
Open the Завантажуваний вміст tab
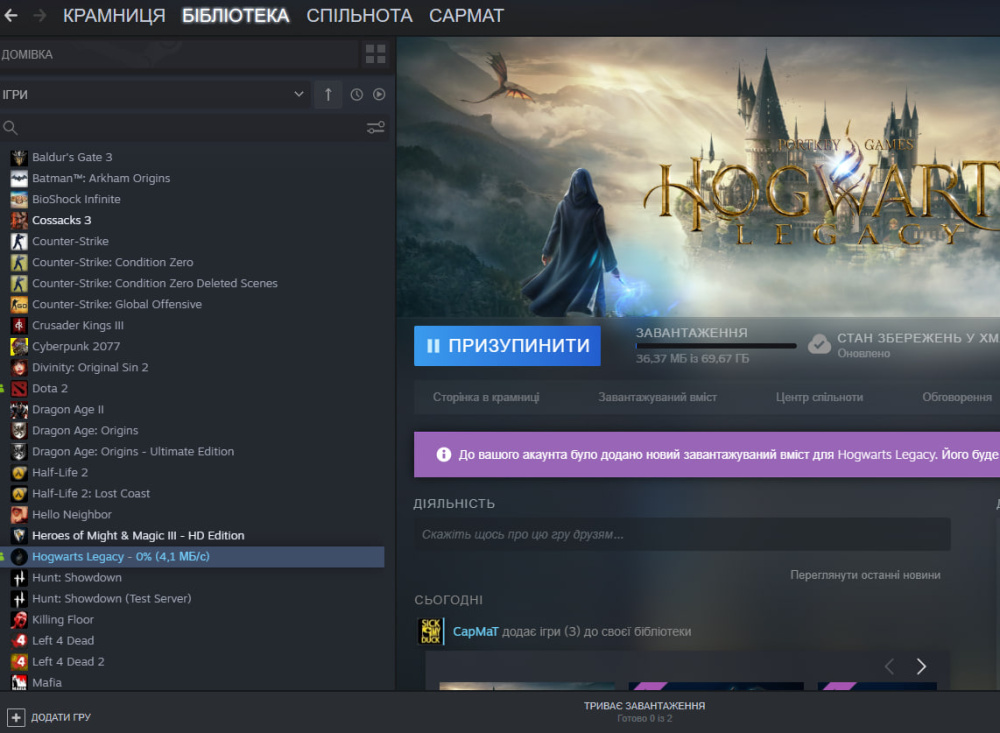point(657,397)
